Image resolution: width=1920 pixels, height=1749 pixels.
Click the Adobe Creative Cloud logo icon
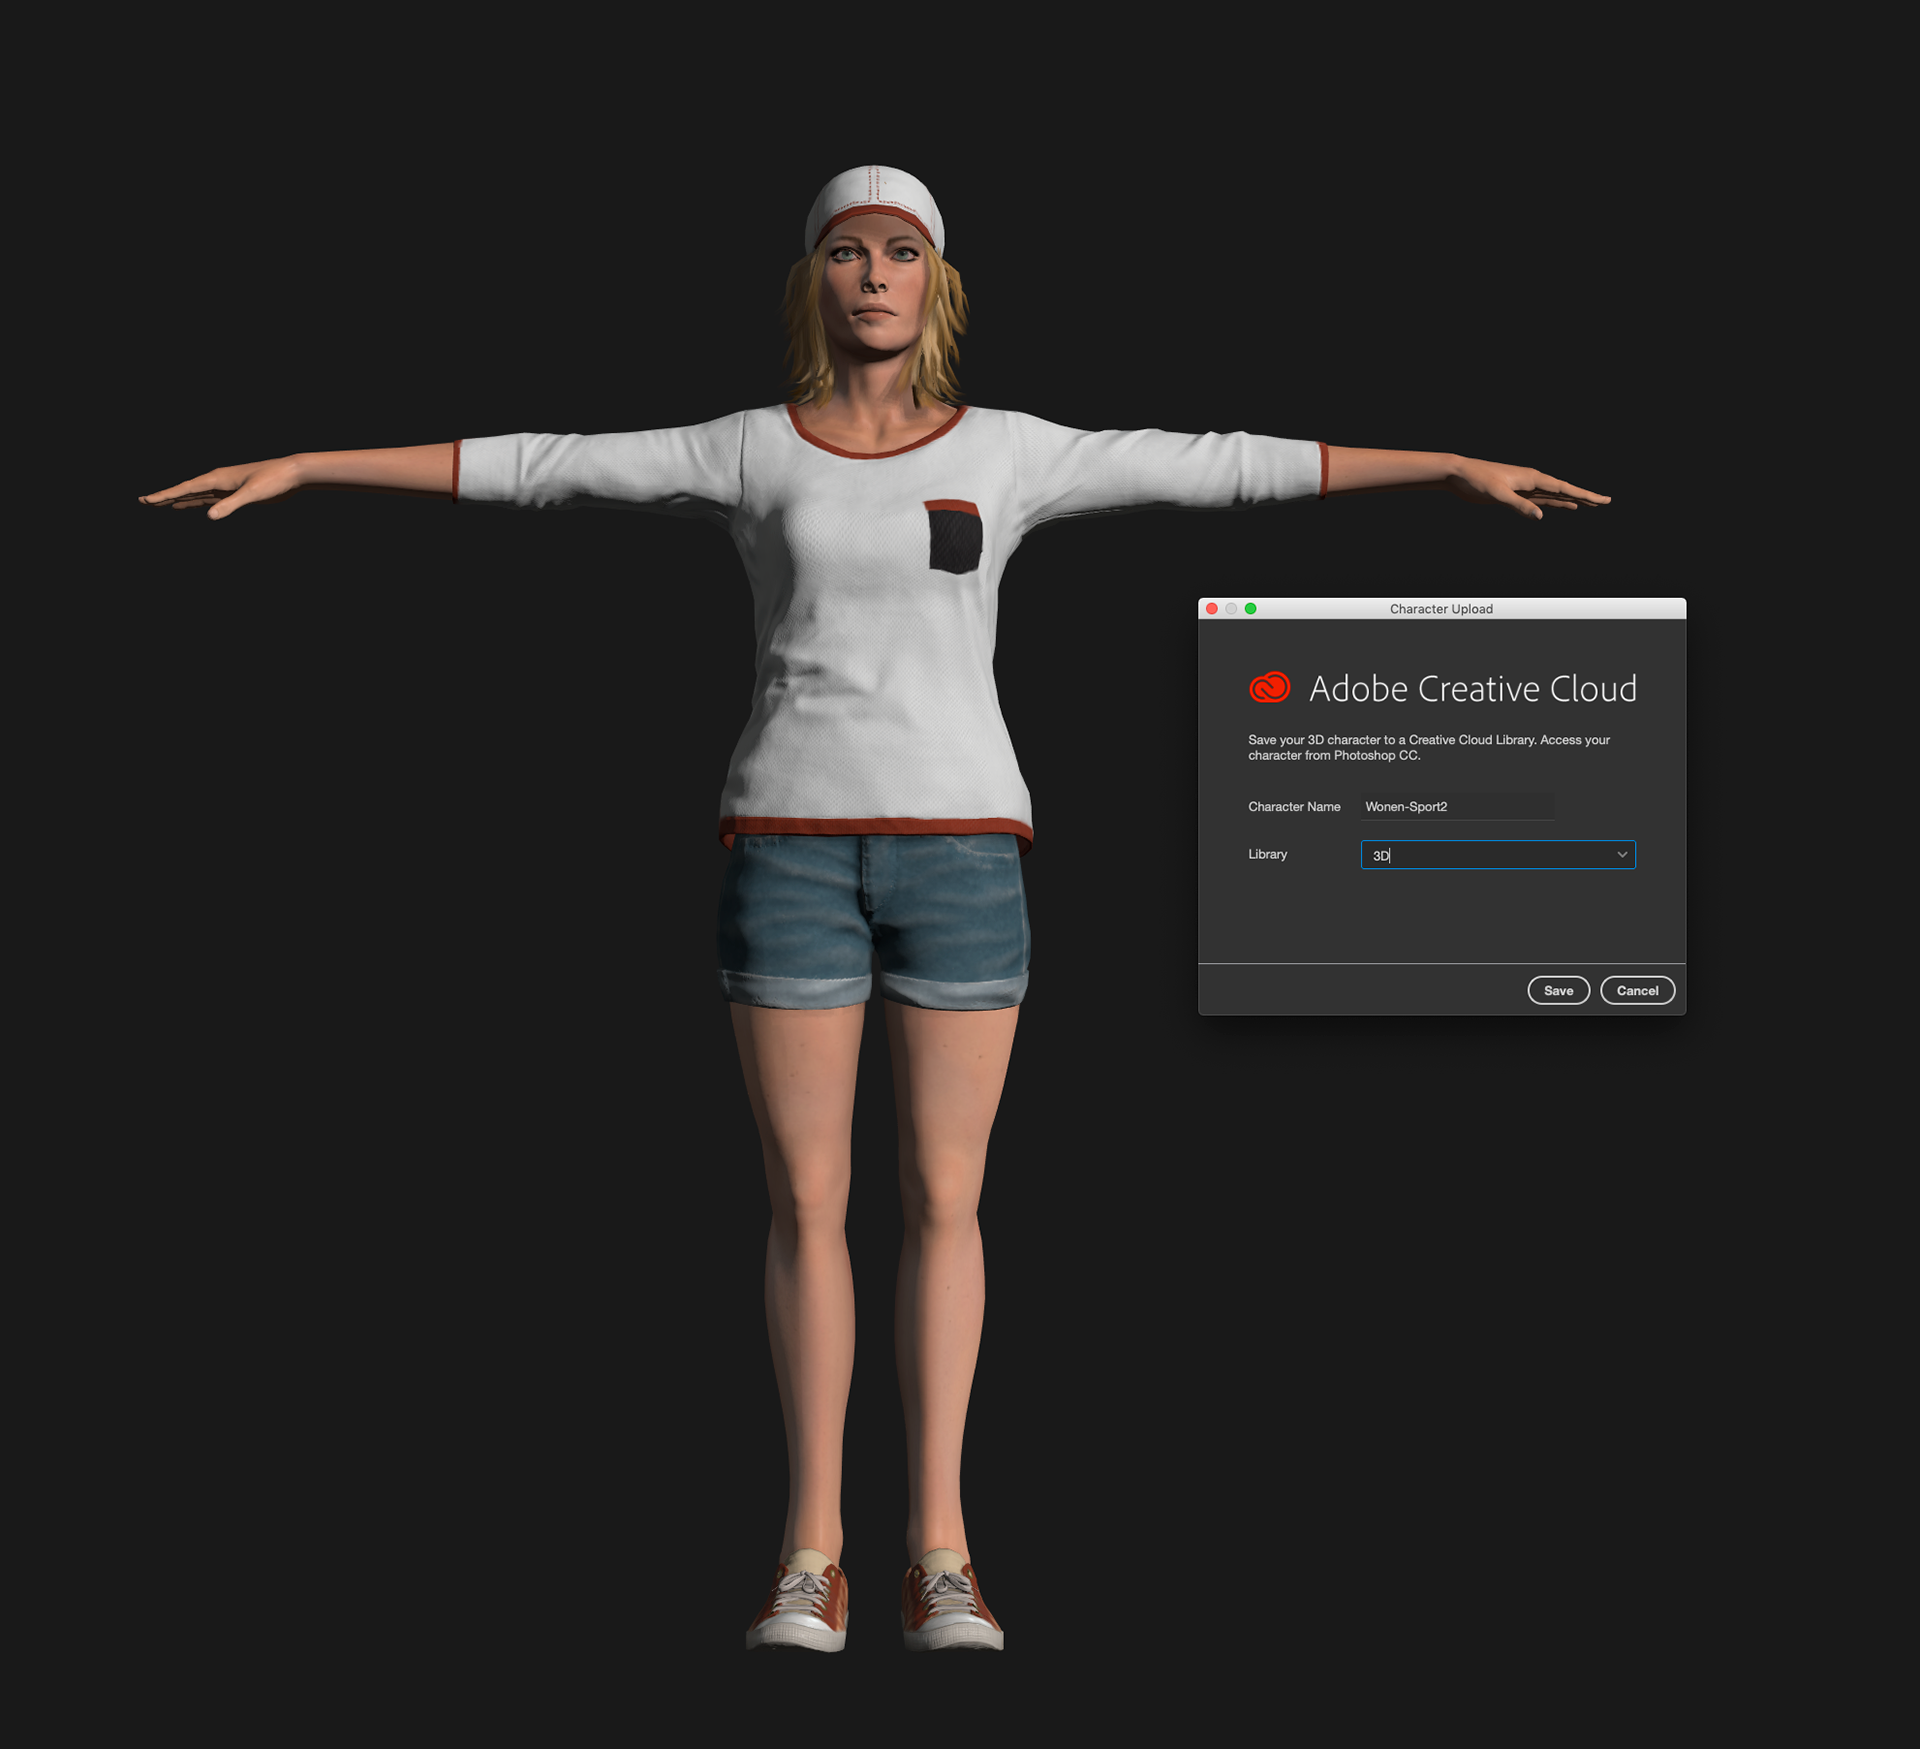pyautogui.click(x=1270, y=687)
